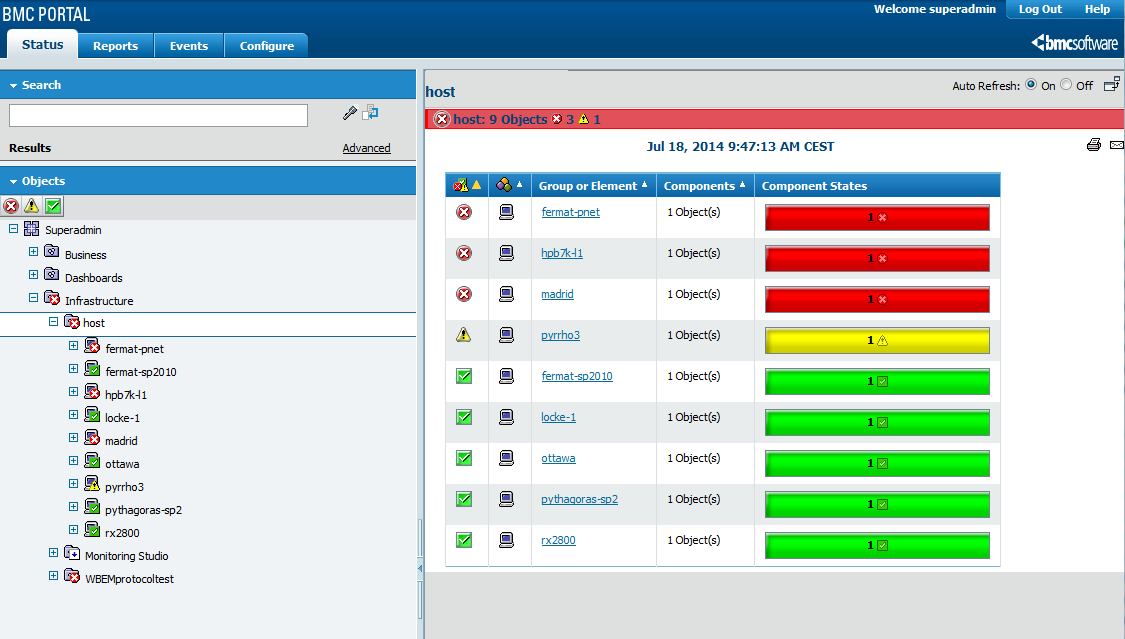Click computer icon in pyrrho3 table row
The height and width of the screenshot is (639, 1125).
tap(507, 335)
